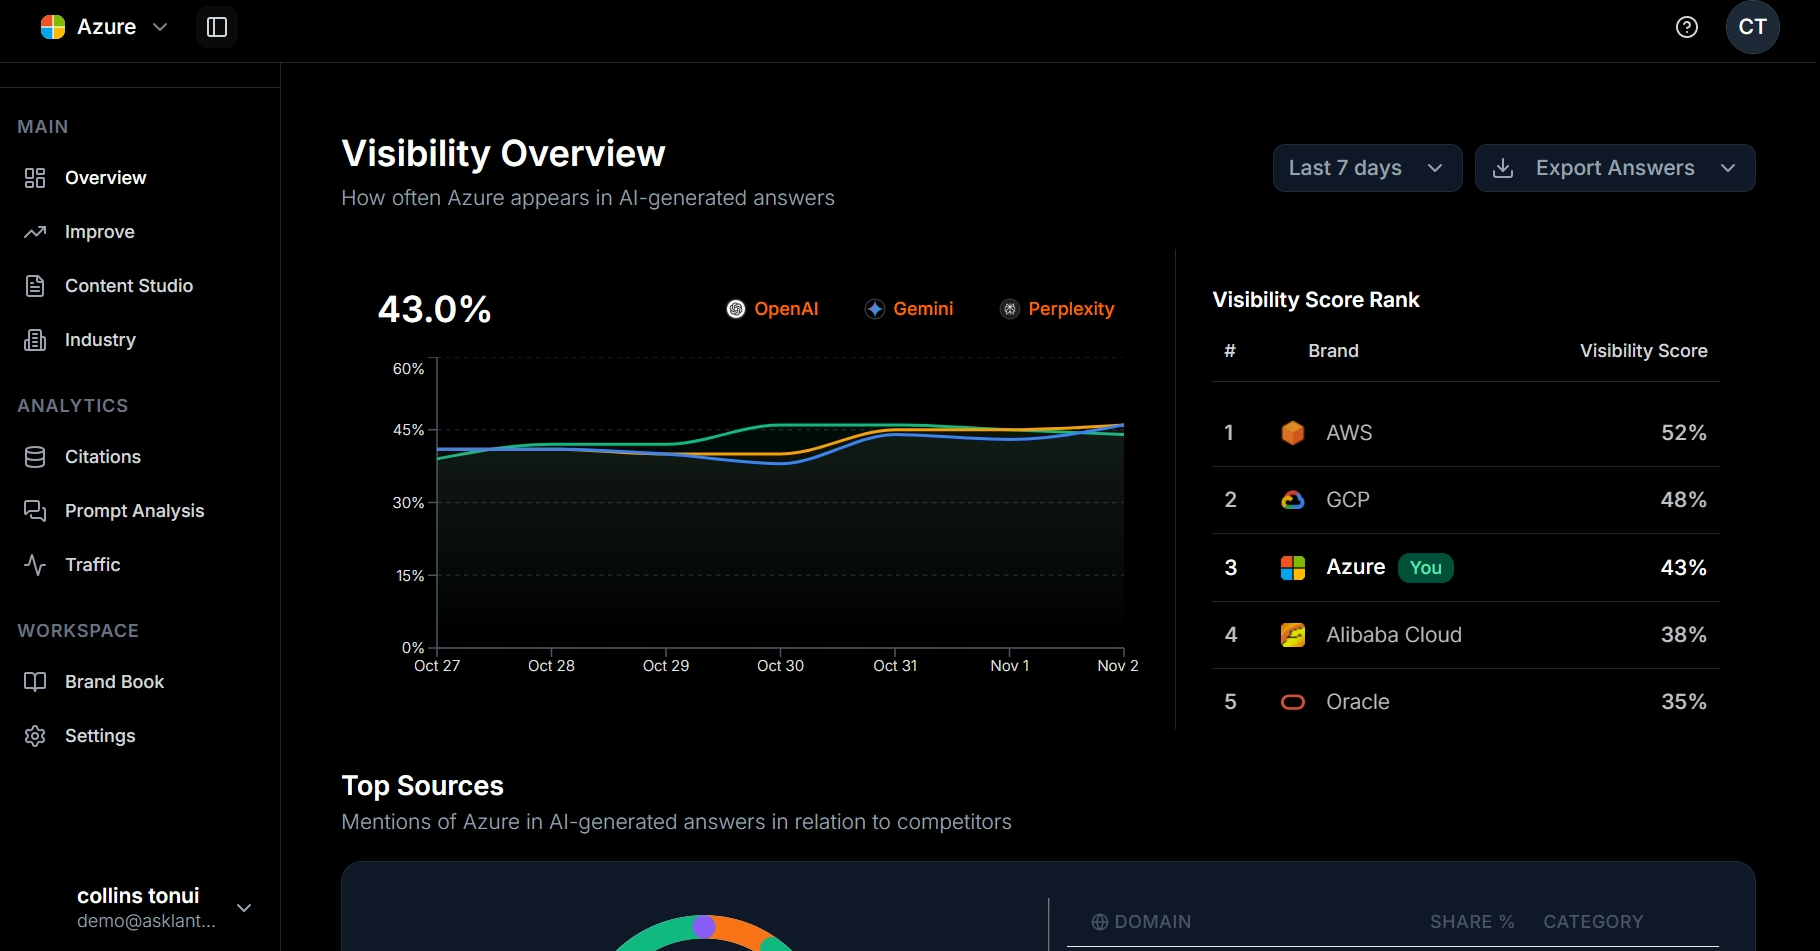
Task: Click the Citations database icon
Action: (35, 457)
